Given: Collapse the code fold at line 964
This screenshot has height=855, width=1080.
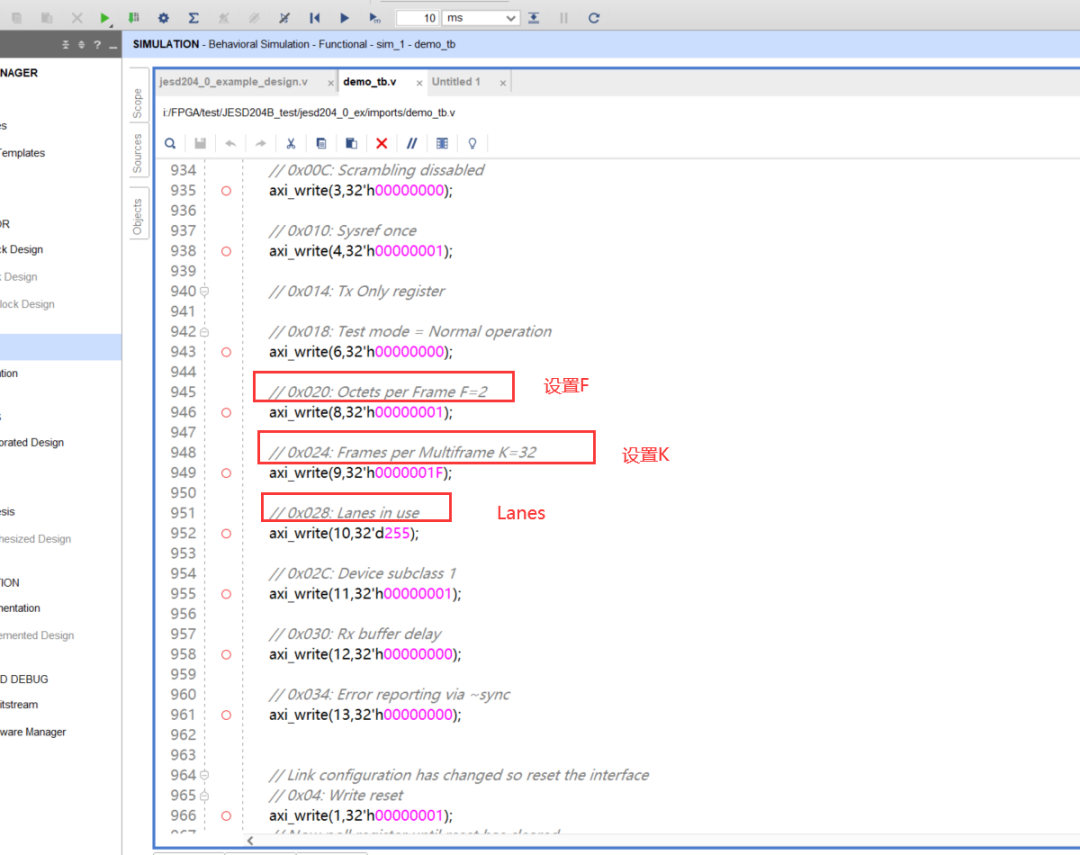Looking at the screenshot, I should (205, 775).
